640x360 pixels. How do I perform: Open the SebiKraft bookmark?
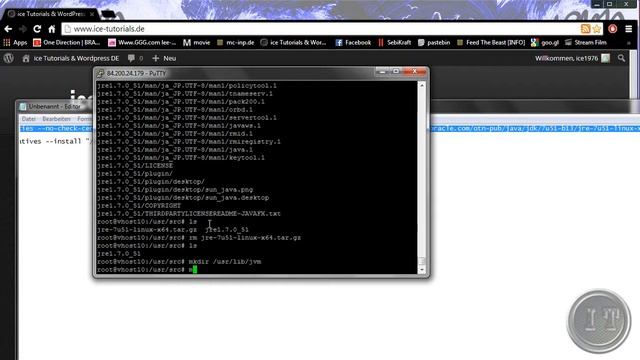(x=394, y=42)
